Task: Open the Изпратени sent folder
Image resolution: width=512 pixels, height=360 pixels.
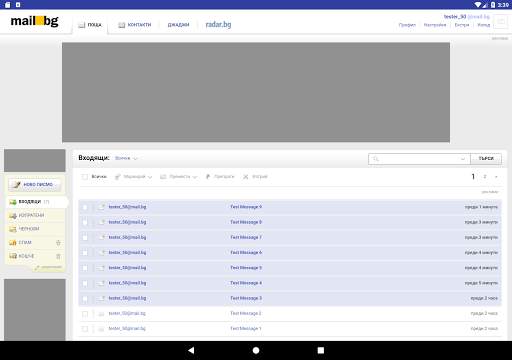Action: coord(27,216)
